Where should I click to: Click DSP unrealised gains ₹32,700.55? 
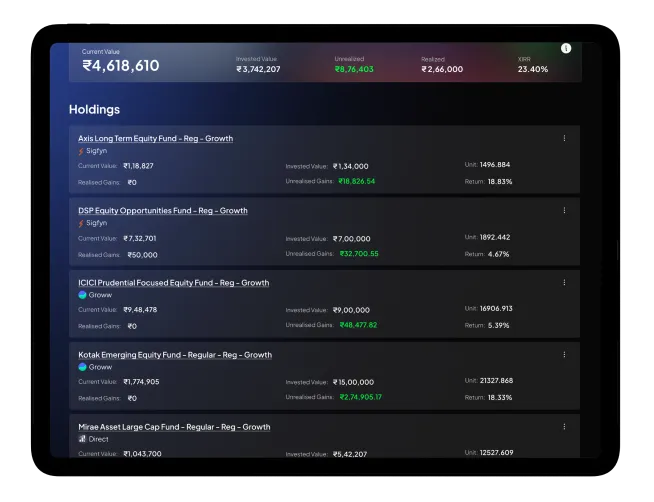[x=359, y=254]
